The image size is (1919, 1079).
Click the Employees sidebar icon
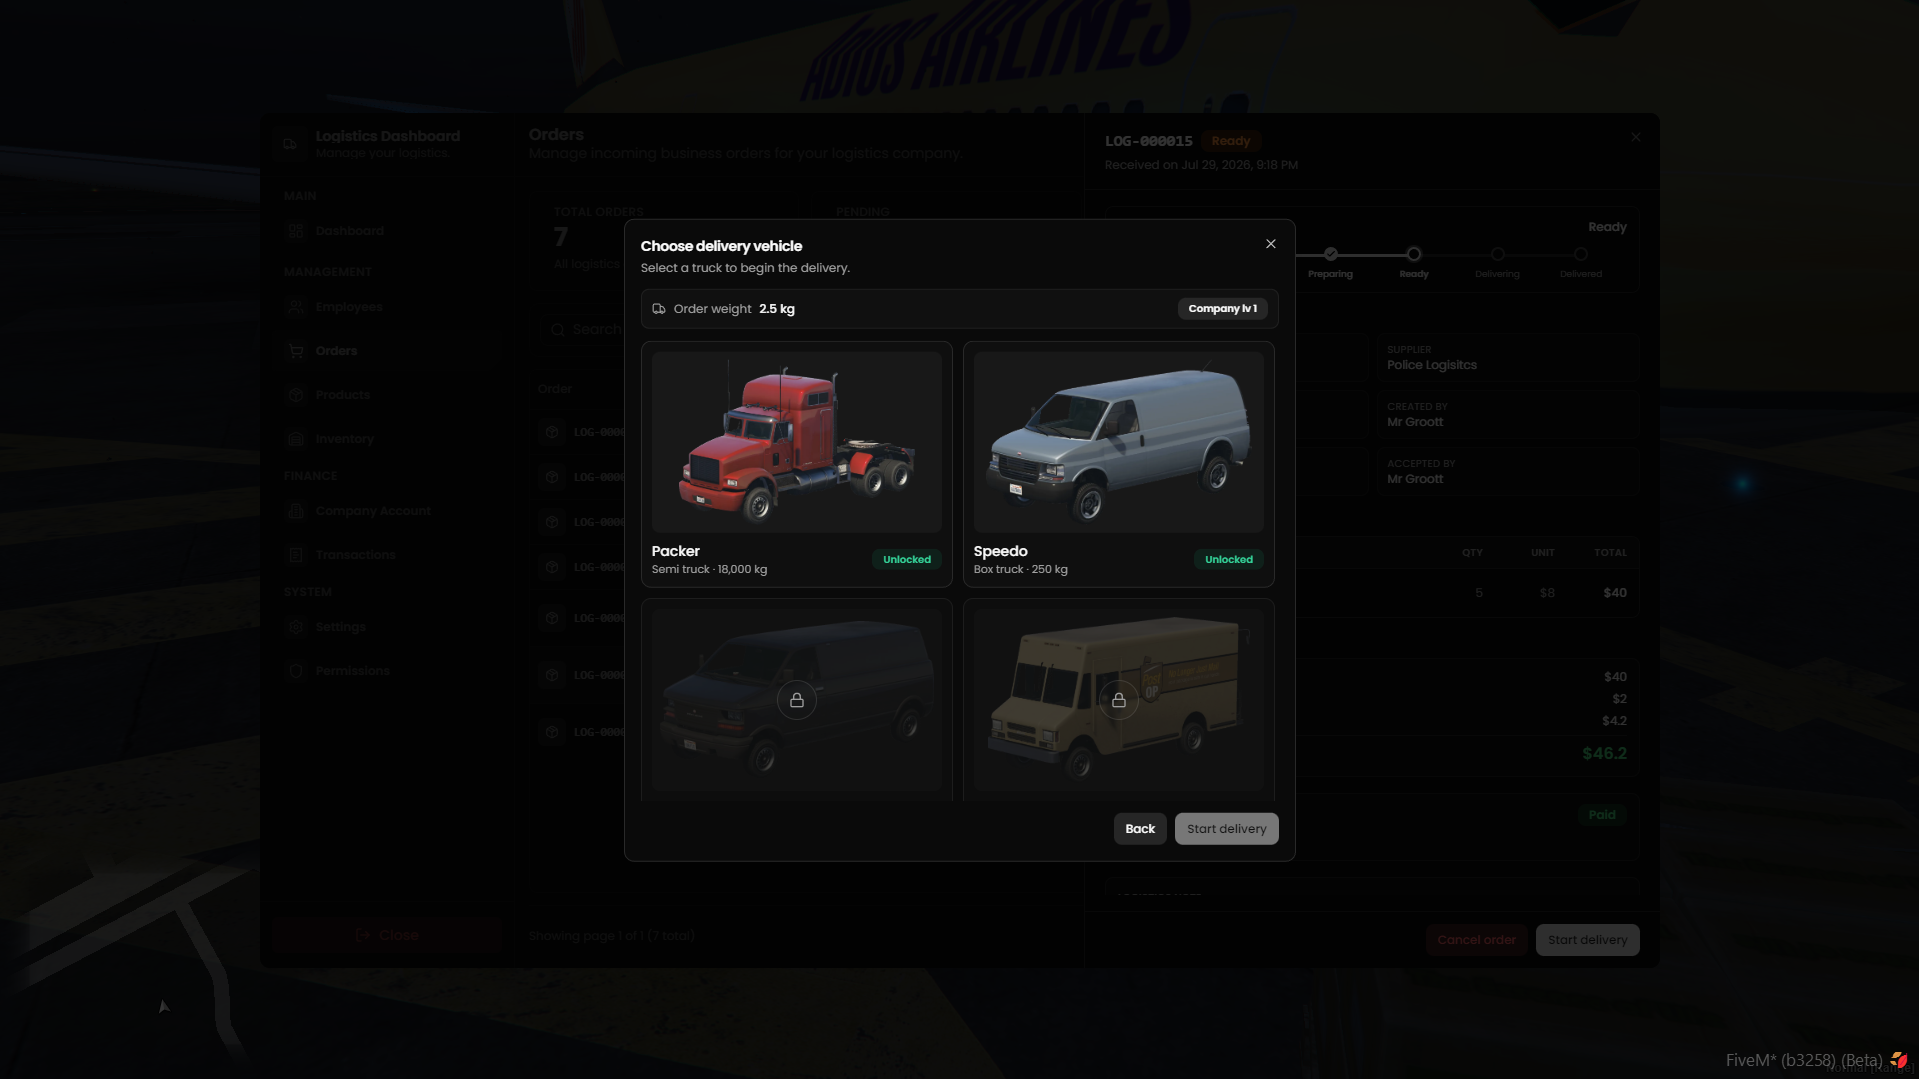[x=296, y=307]
